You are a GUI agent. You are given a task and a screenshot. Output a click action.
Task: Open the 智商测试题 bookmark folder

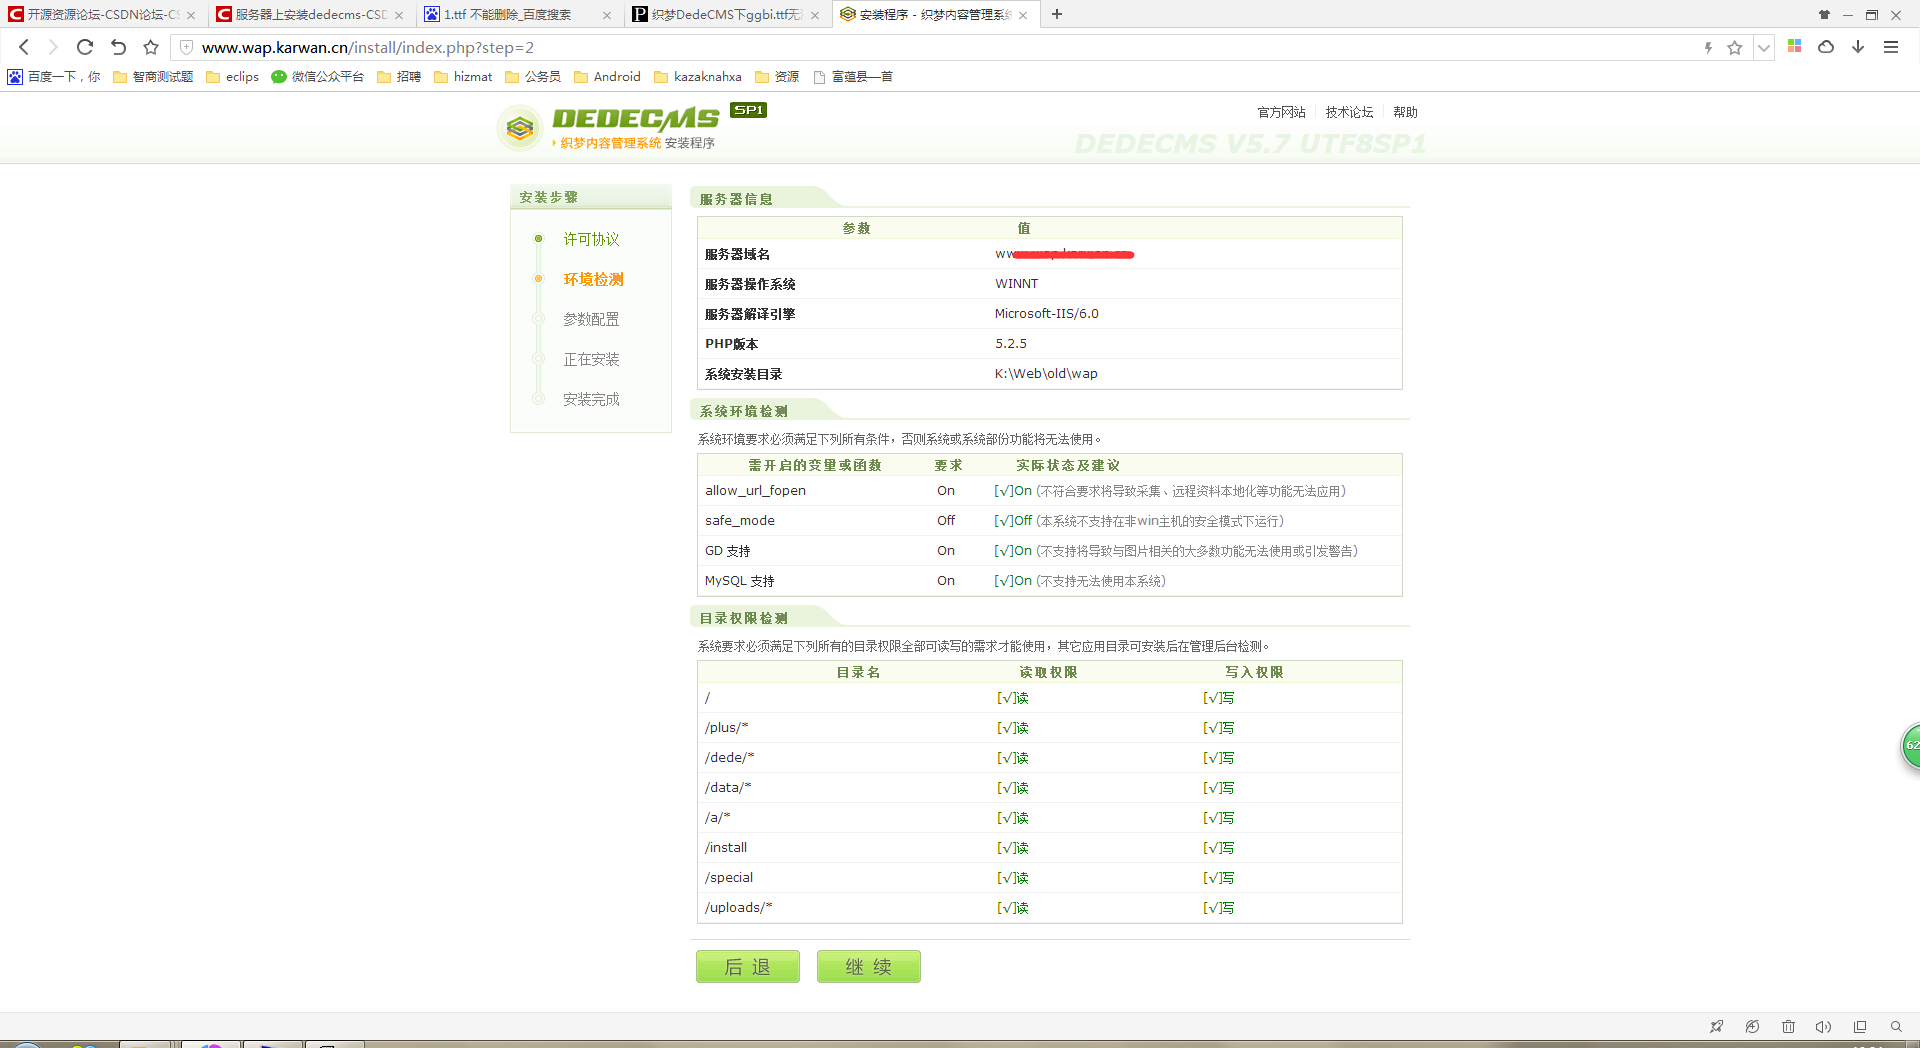pos(153,76)
